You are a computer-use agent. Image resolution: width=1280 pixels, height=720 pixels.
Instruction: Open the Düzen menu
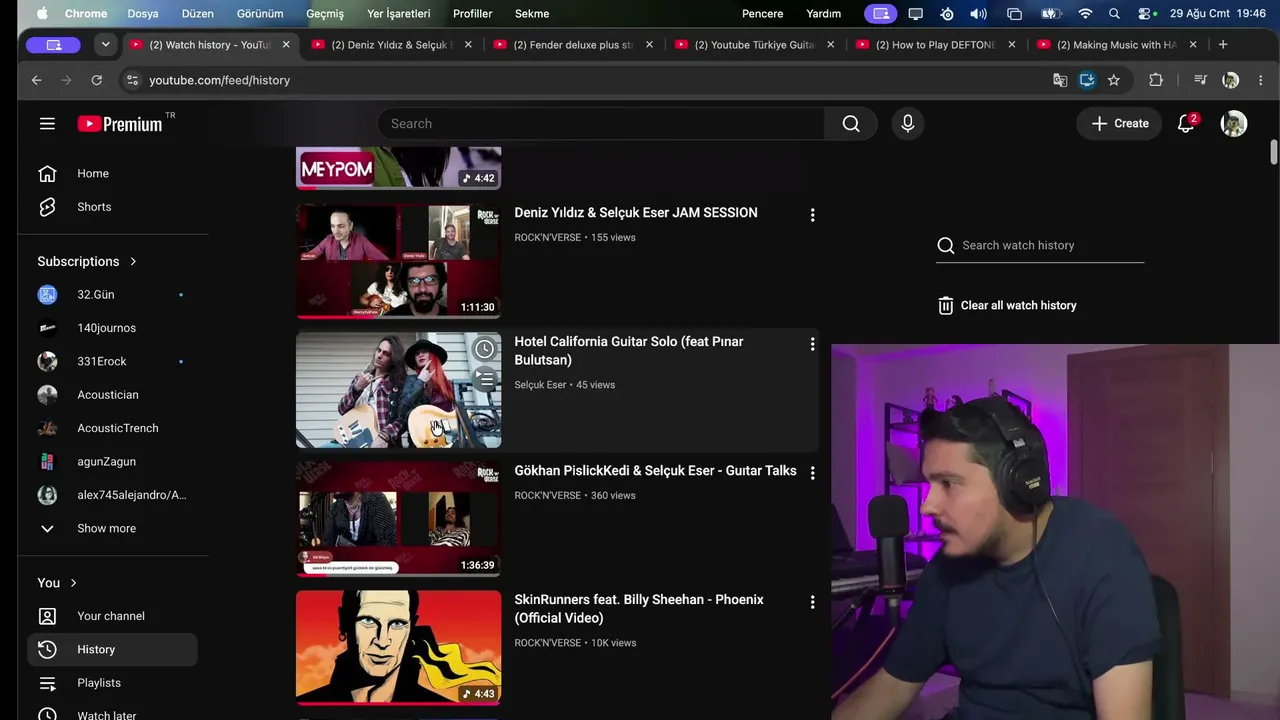[198, 13]
